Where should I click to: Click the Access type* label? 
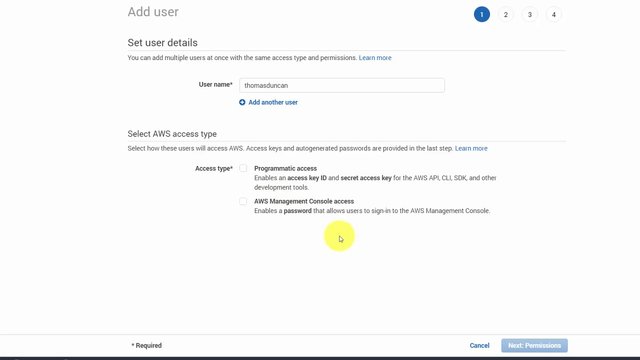click(x=214, y=168)
